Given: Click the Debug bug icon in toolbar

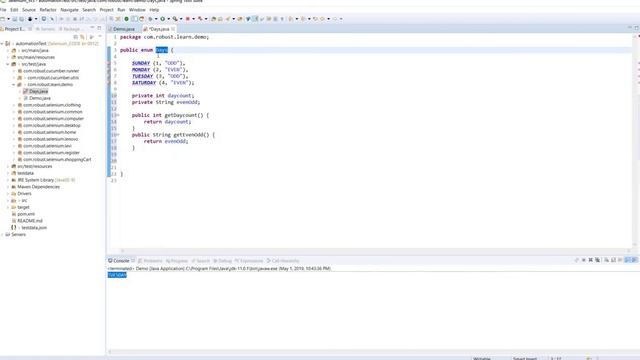Looking at the screenshot, I should tap(151, 19).
